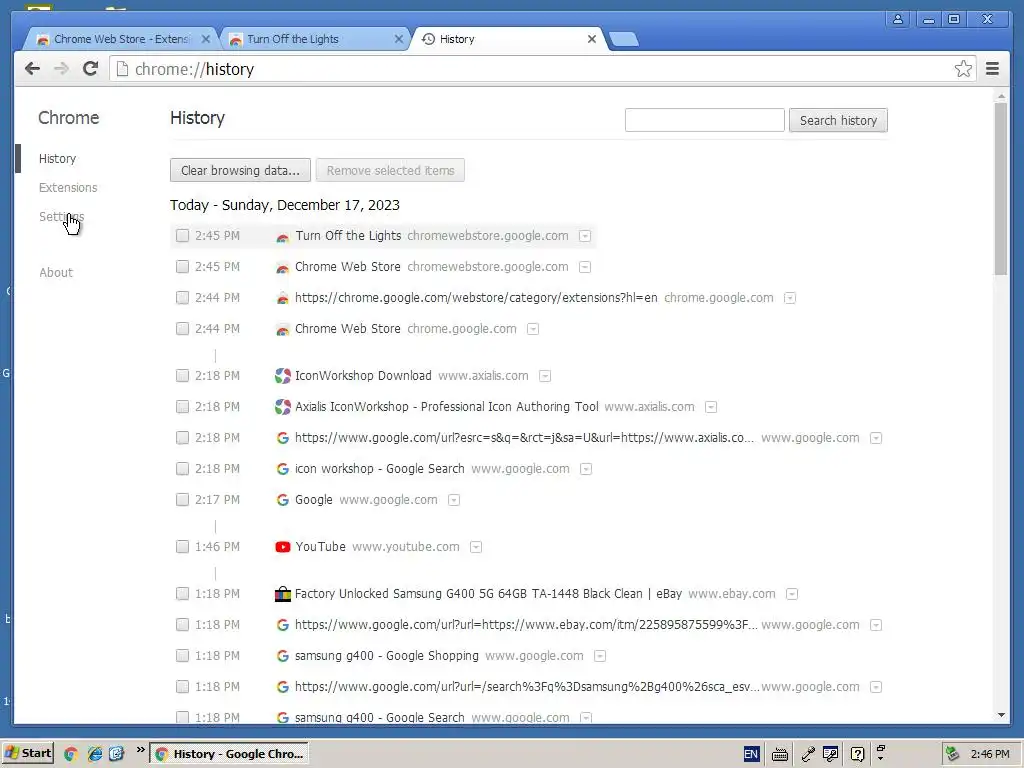Click Google favicon beside 2:17 PM Google entry
Image resolution: width=1024 pixels, height=768 pixels.
click(283, 500)
